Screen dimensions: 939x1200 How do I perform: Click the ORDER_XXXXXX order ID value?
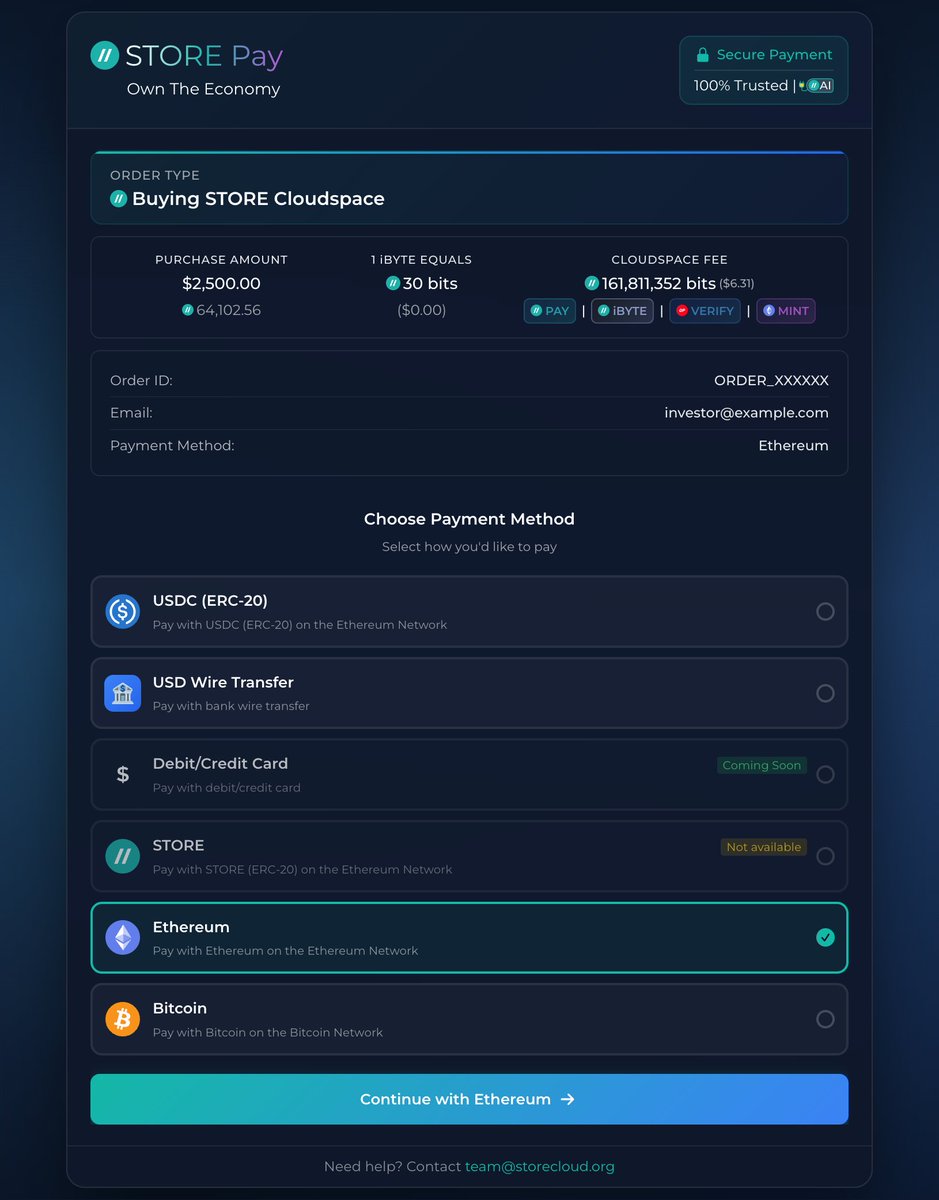tap(771, 381)
